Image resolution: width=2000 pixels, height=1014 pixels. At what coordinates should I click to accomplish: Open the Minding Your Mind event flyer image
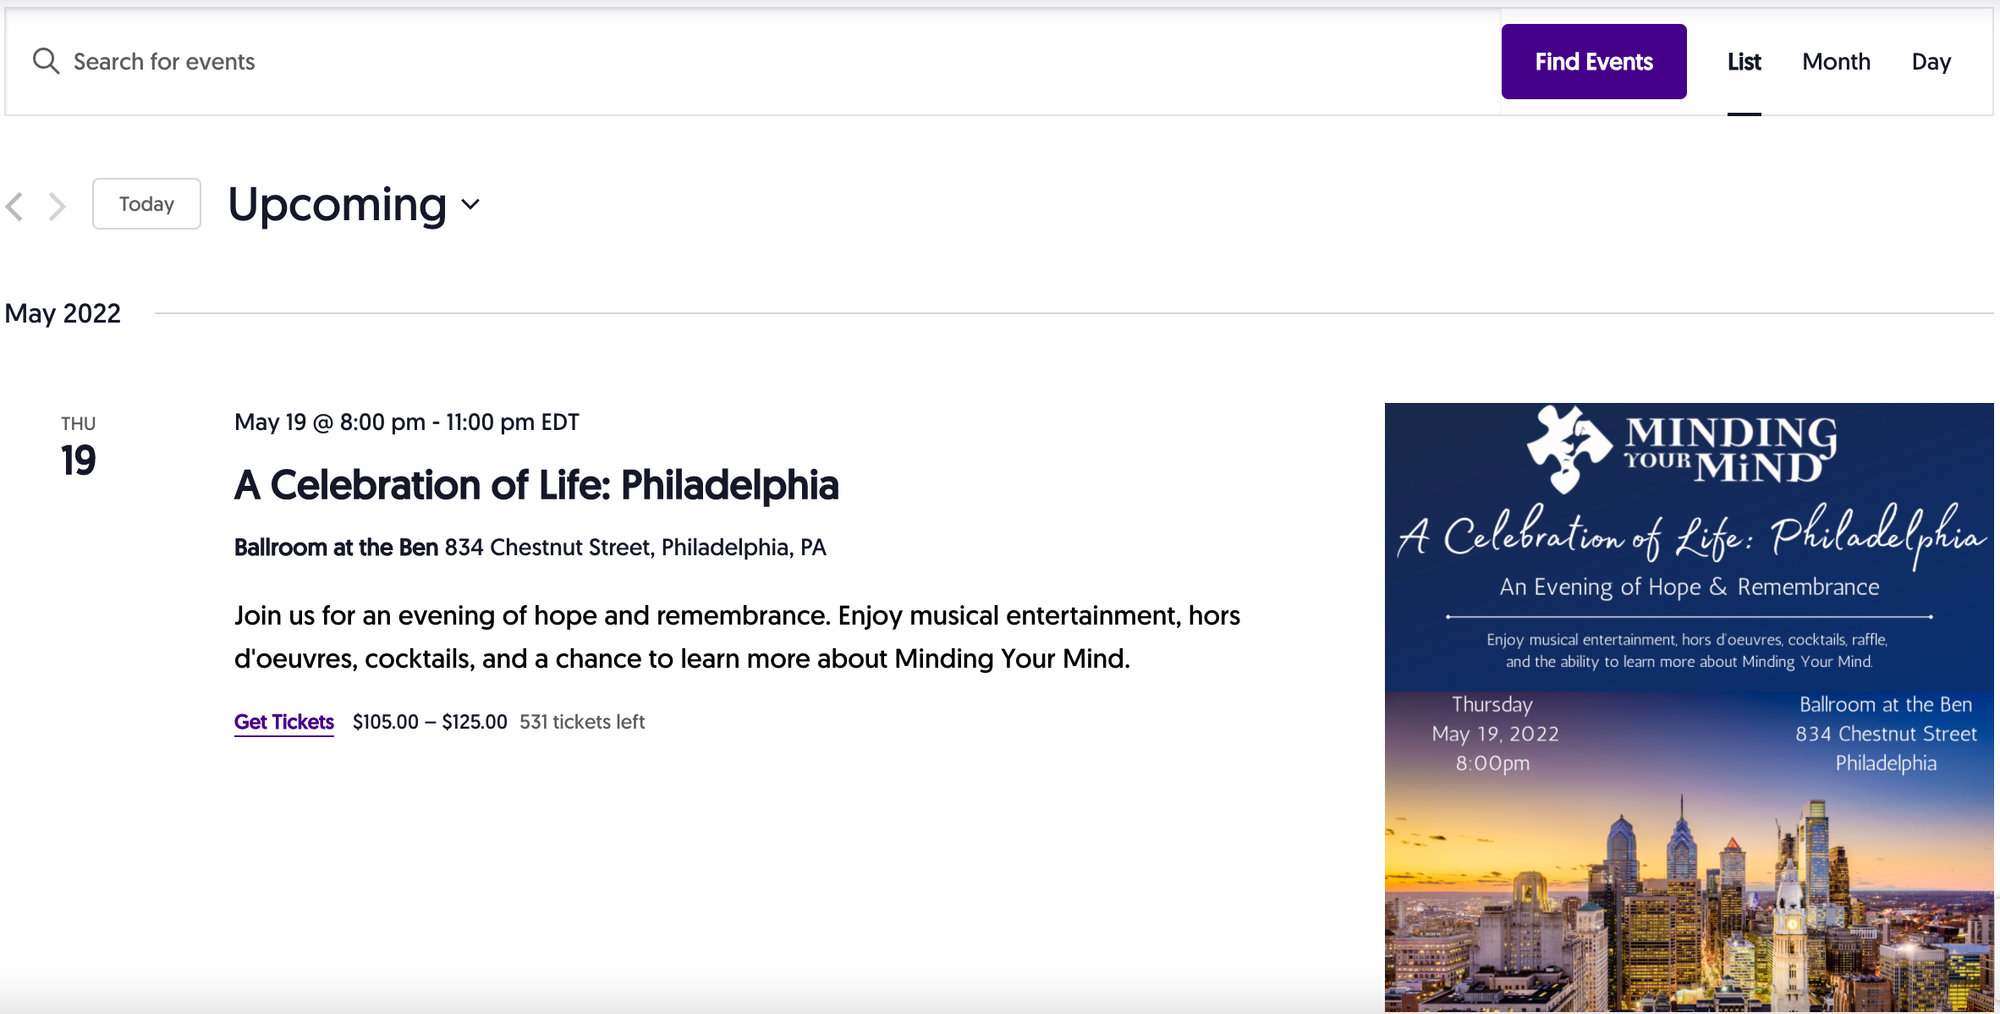coord(1689,707)
